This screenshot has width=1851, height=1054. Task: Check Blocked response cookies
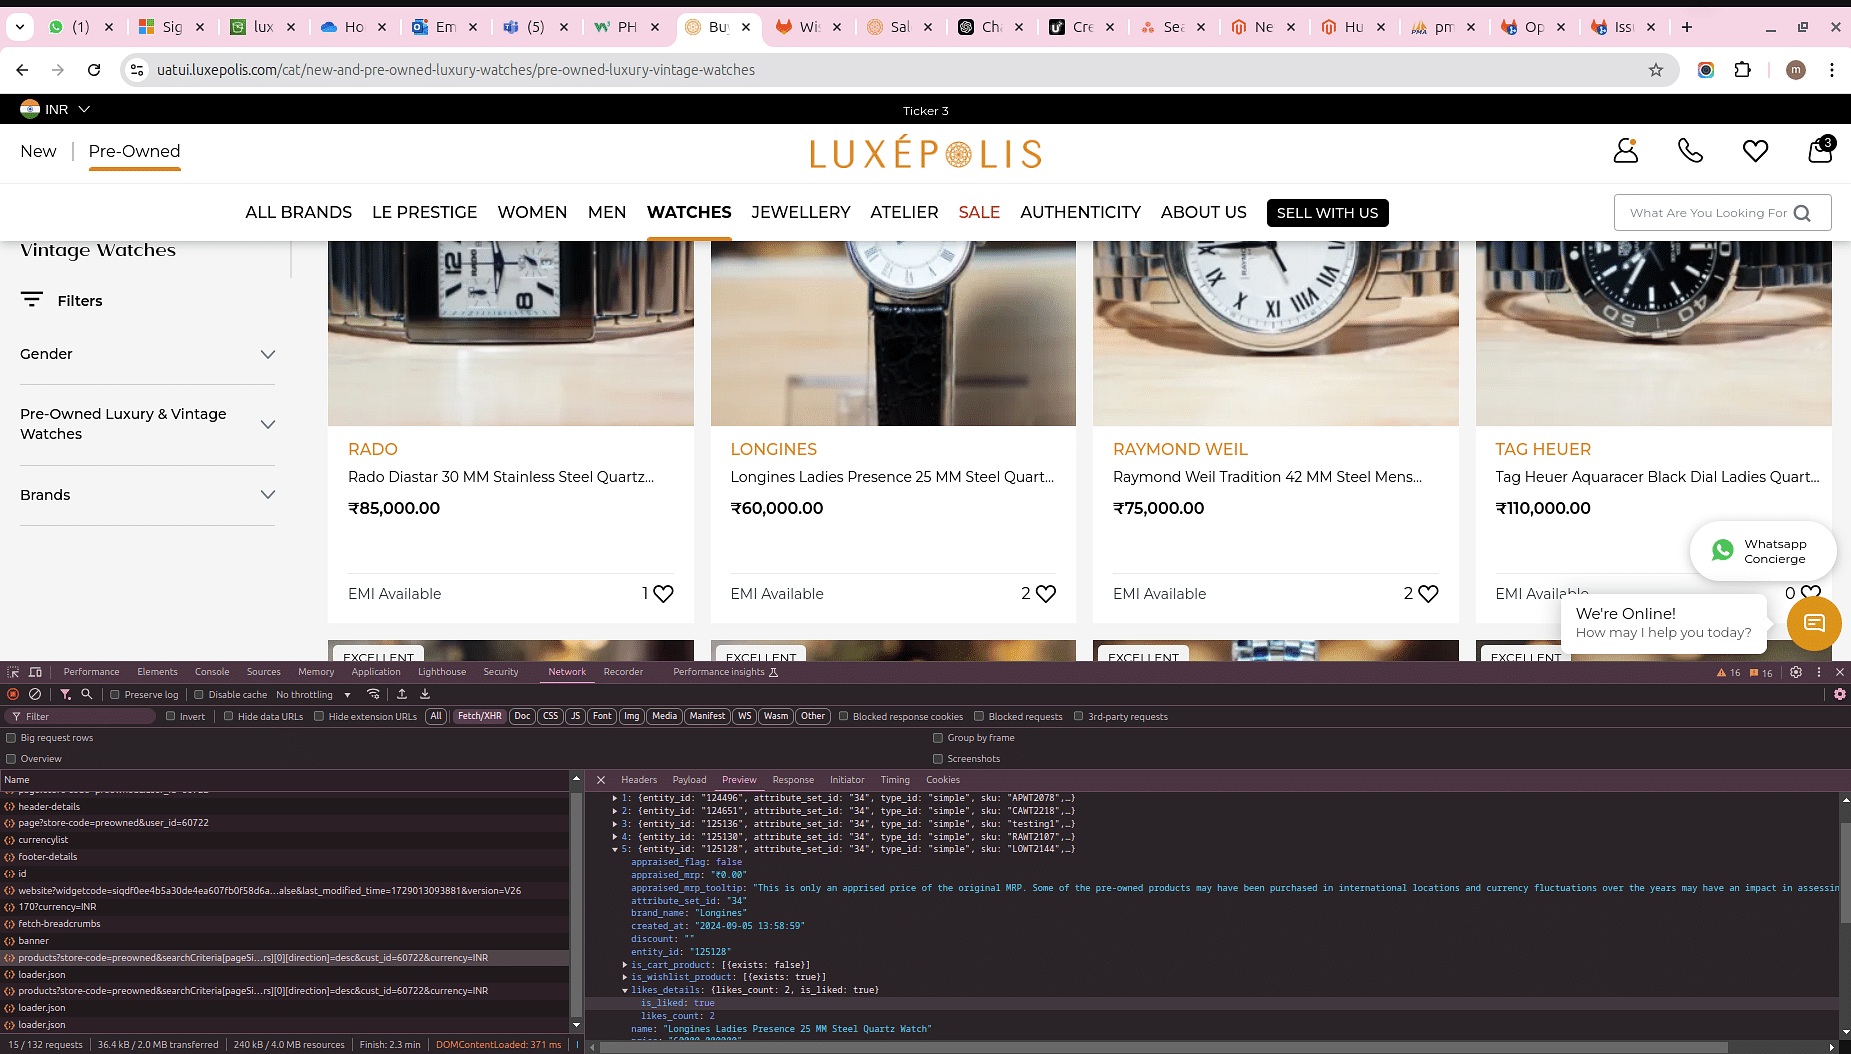[844, 716]
